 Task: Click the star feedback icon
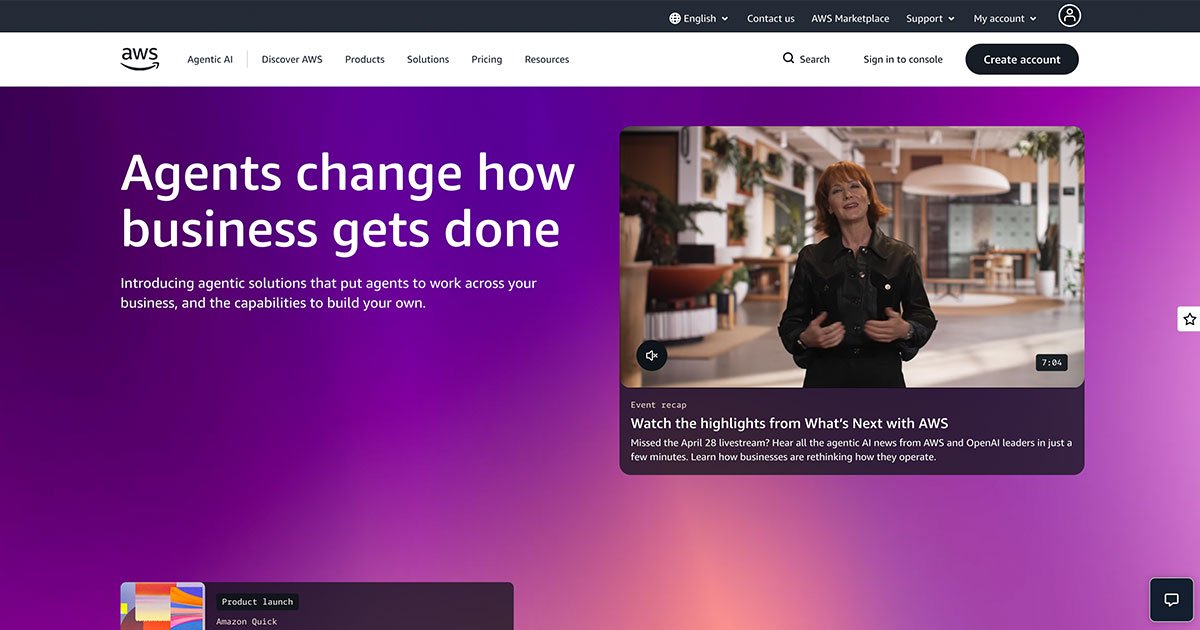[1189, 319]
